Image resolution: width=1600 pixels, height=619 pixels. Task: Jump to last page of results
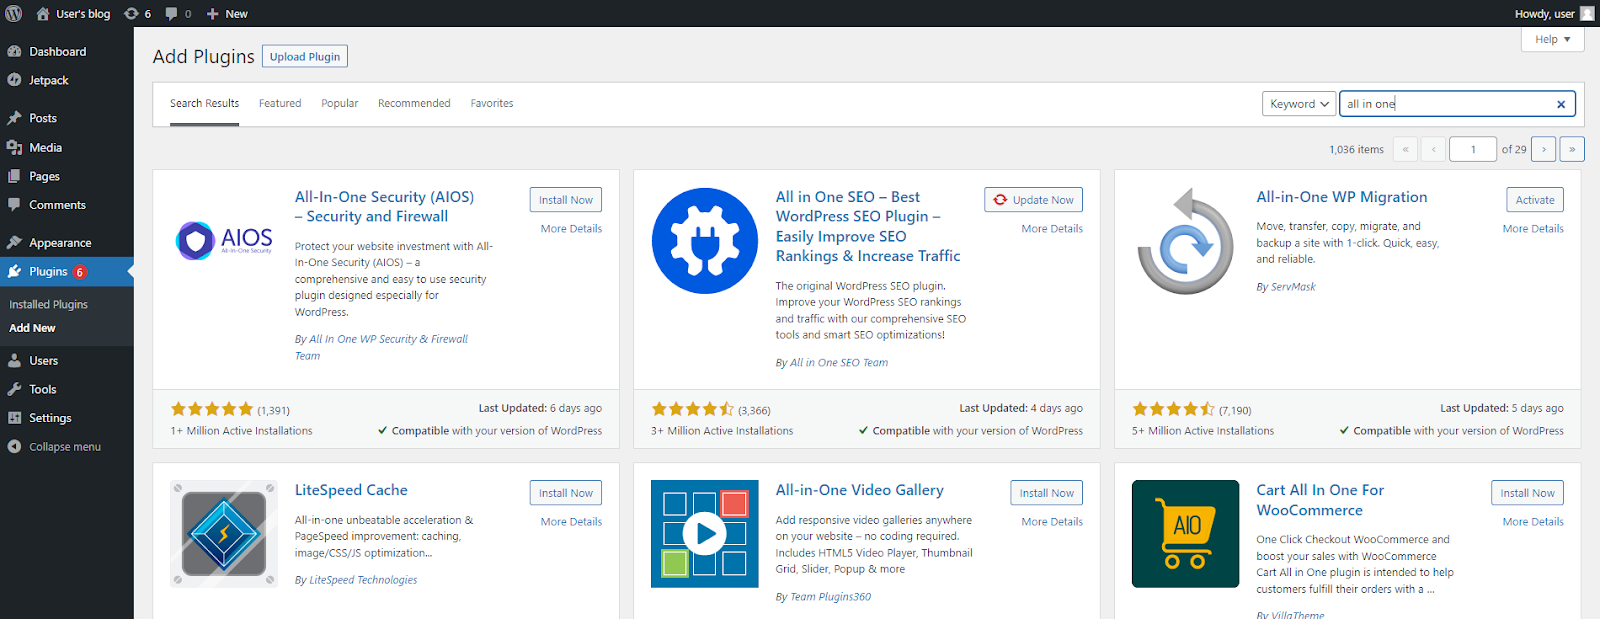pos(1572,149)
